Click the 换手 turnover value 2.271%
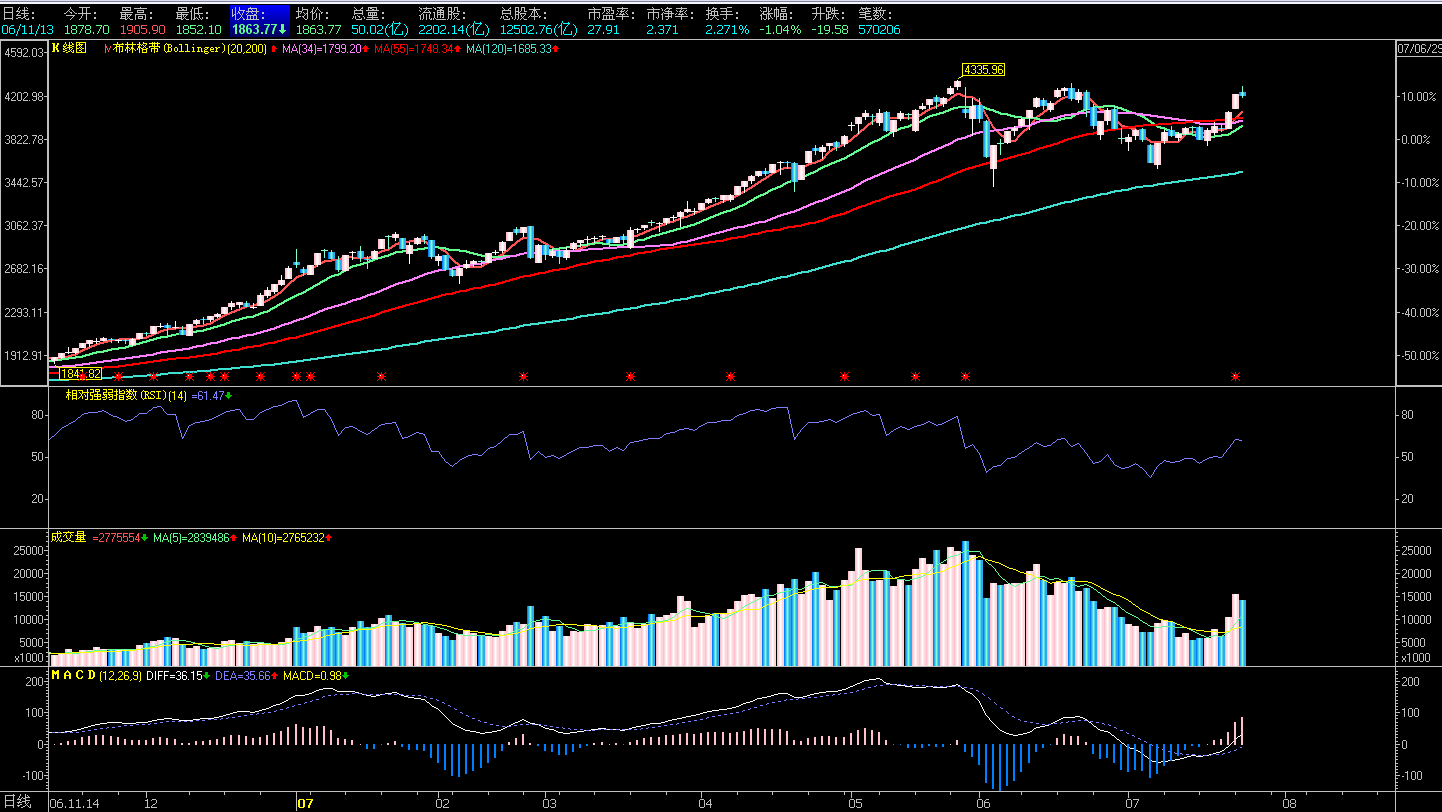The image size is (1442, 812). (x=727, y=30)
